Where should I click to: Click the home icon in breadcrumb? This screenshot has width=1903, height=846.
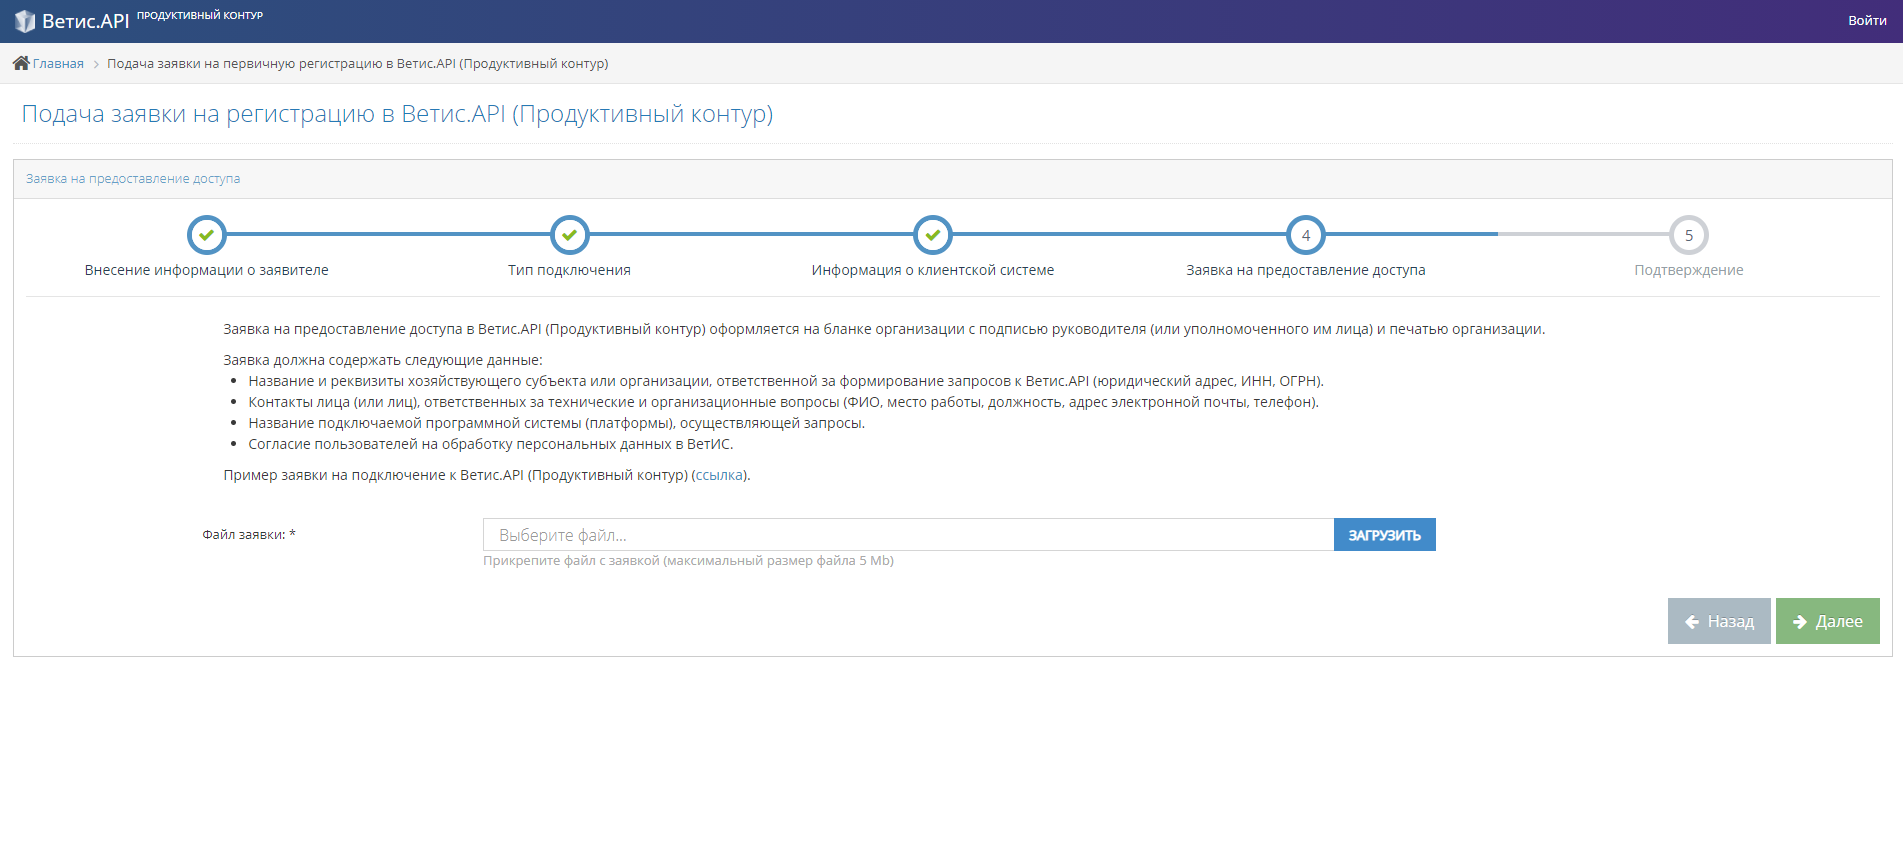tap(21, 63)
